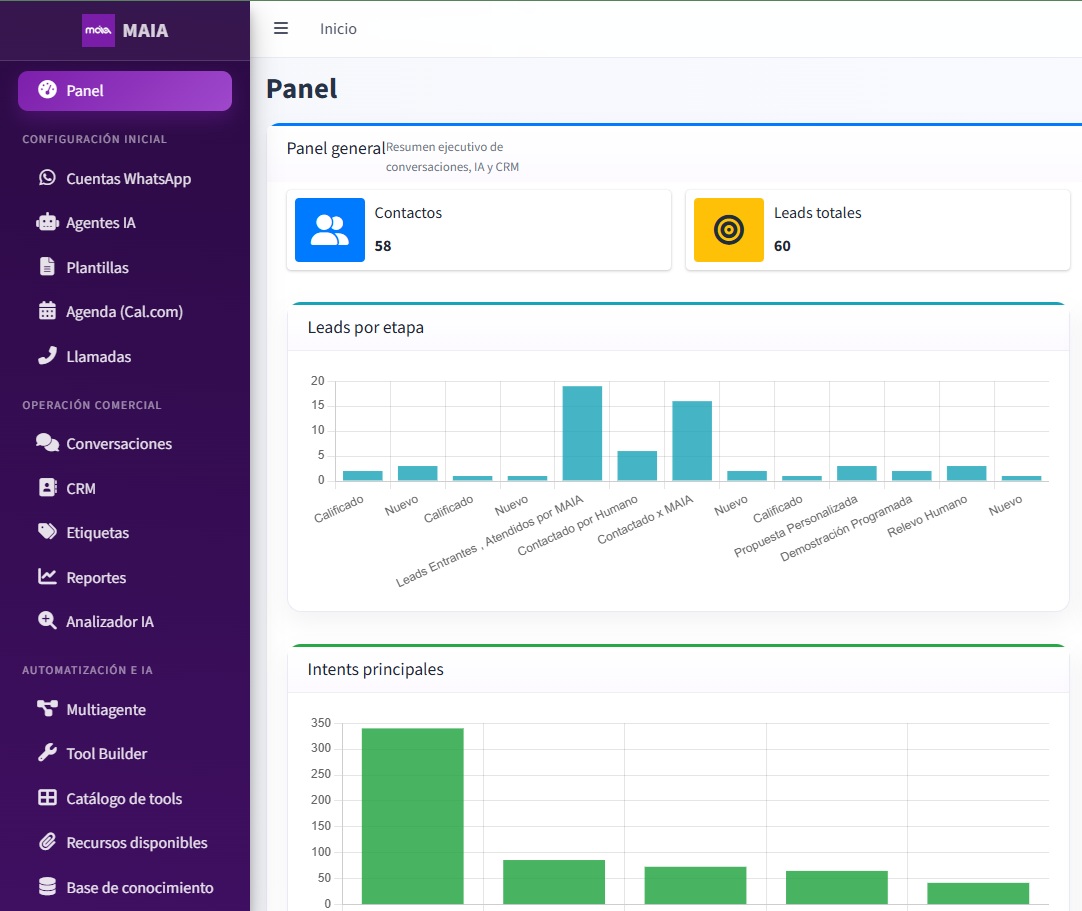Click the contact count '58'

[383, 246]
